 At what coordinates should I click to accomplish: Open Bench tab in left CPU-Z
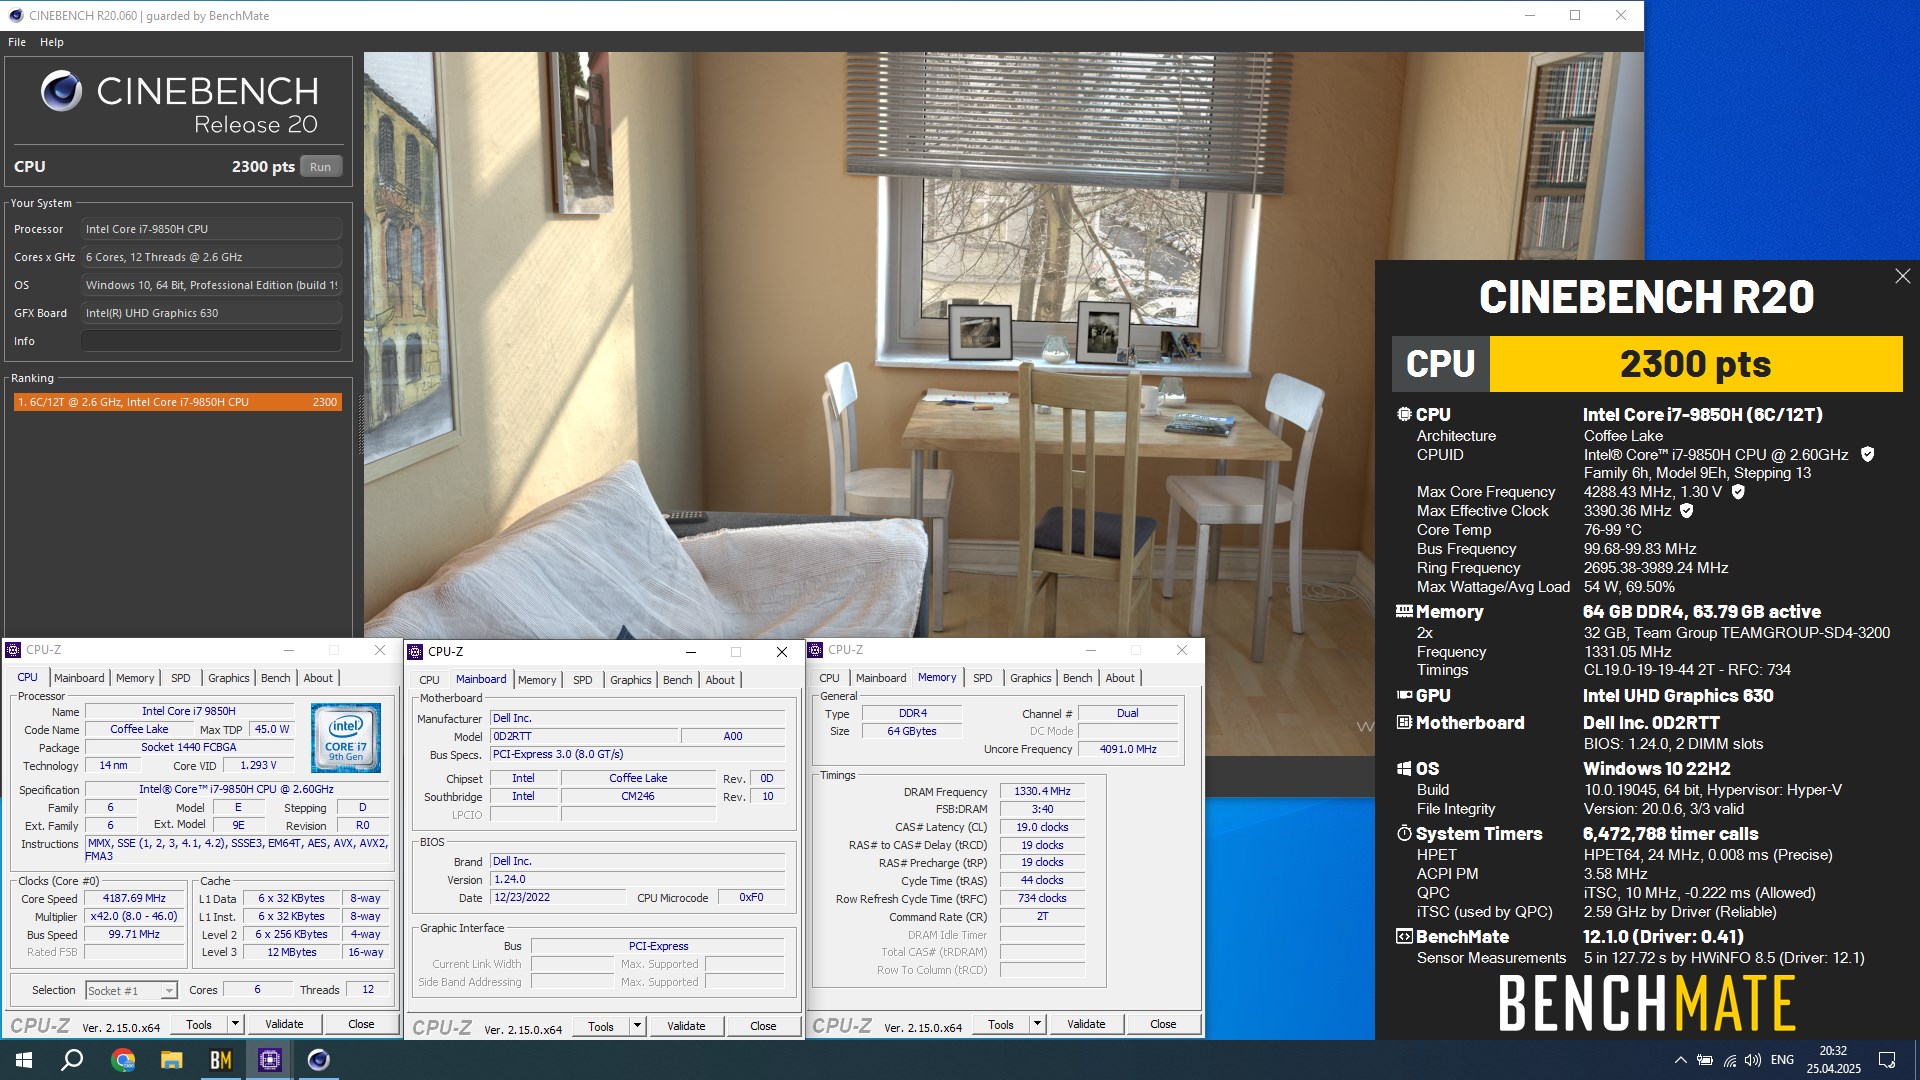[275, 678]
